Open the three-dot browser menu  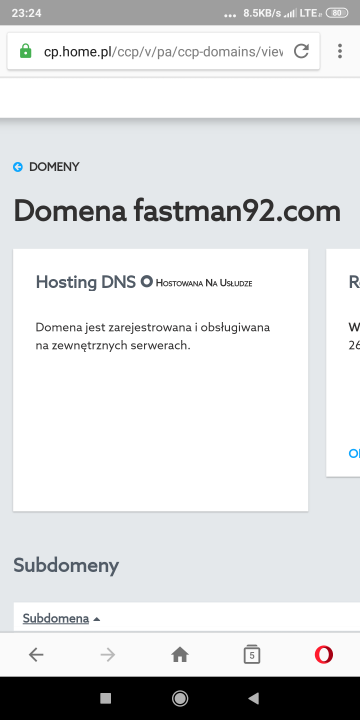coord(340,51)
